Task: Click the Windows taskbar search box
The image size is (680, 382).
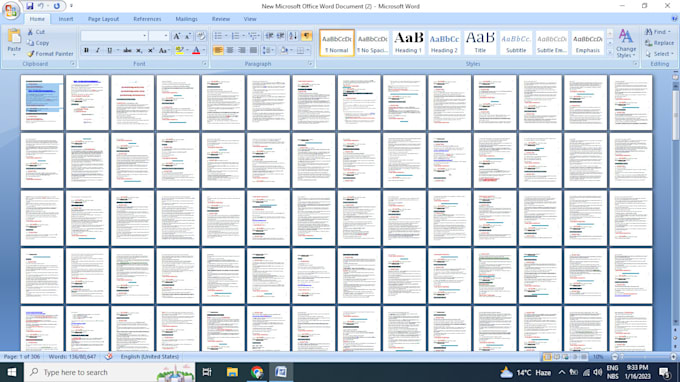Action: click(109, 372)
